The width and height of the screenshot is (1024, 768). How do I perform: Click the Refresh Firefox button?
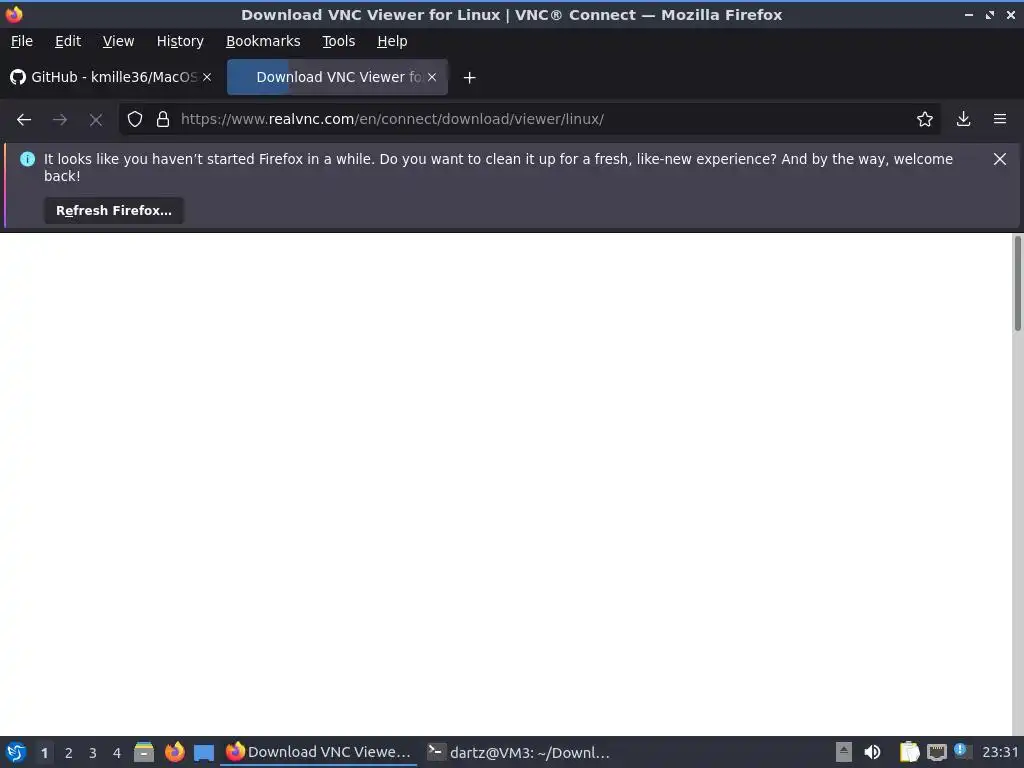114,211
